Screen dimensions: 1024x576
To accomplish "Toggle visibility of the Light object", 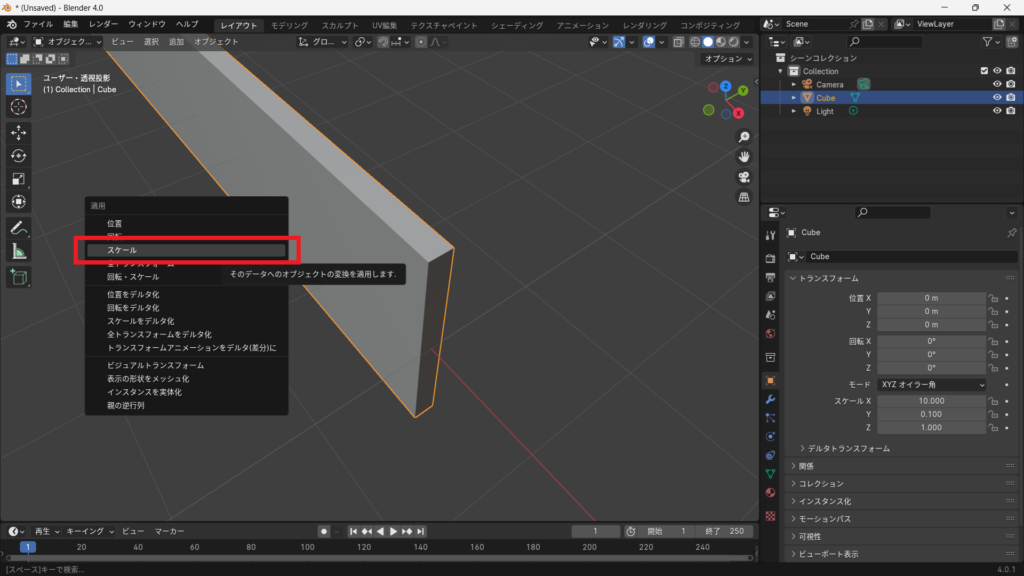I will pyautogui.click(x=997, y=111).
